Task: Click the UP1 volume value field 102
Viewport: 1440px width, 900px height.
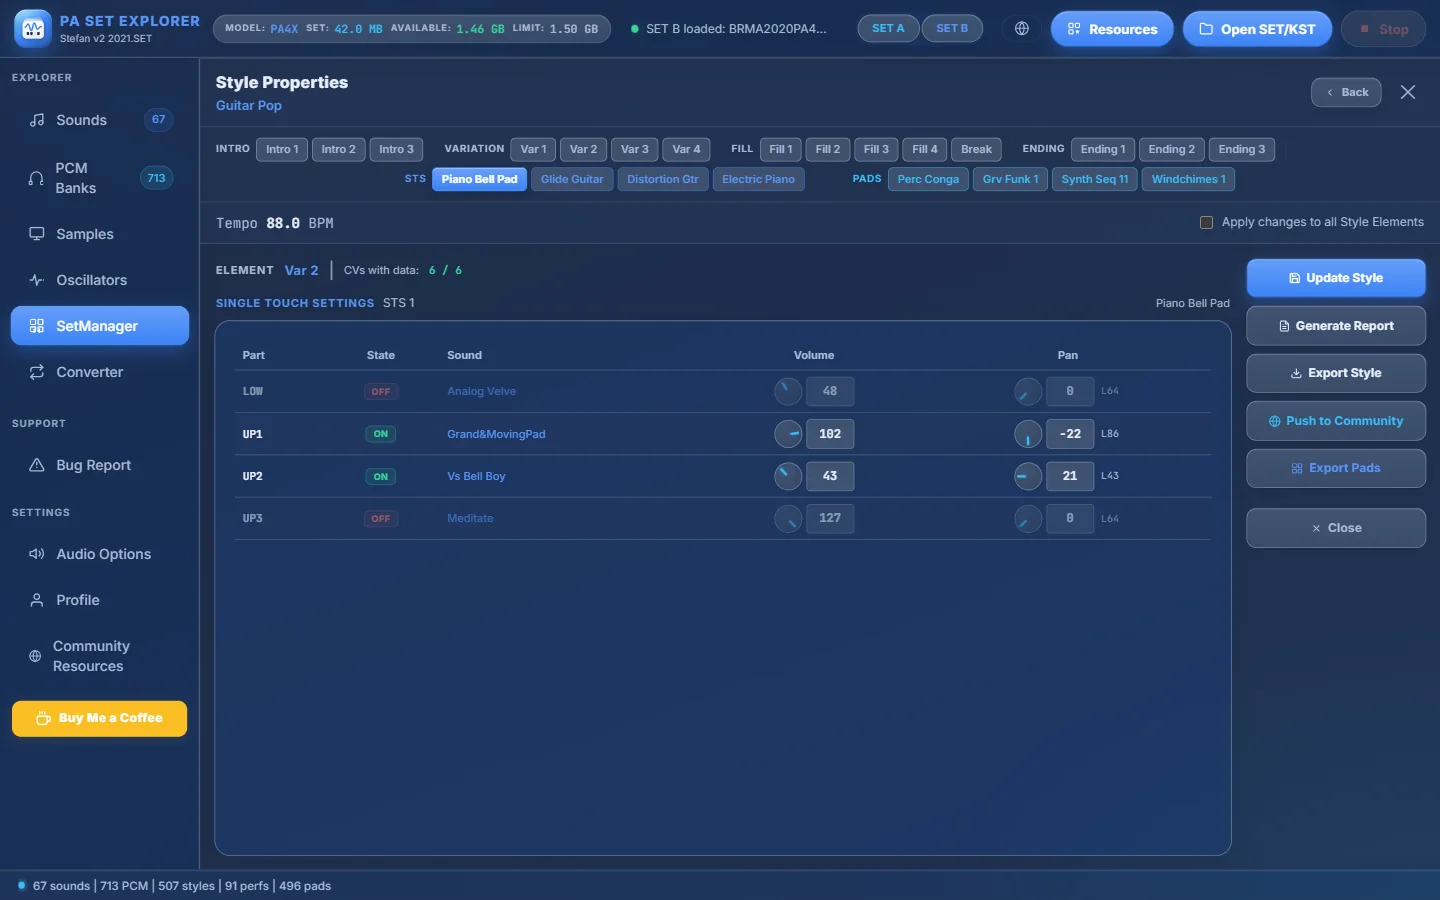Action: click(x=830, y=434)
